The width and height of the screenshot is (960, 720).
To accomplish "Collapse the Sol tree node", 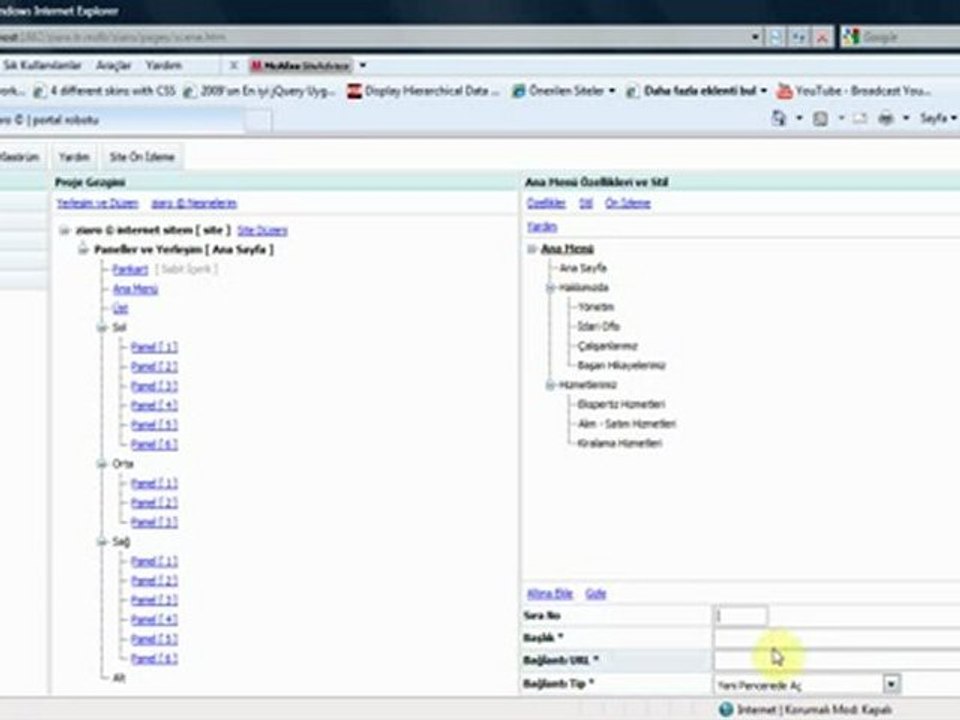I will click(x=102, y=328).
